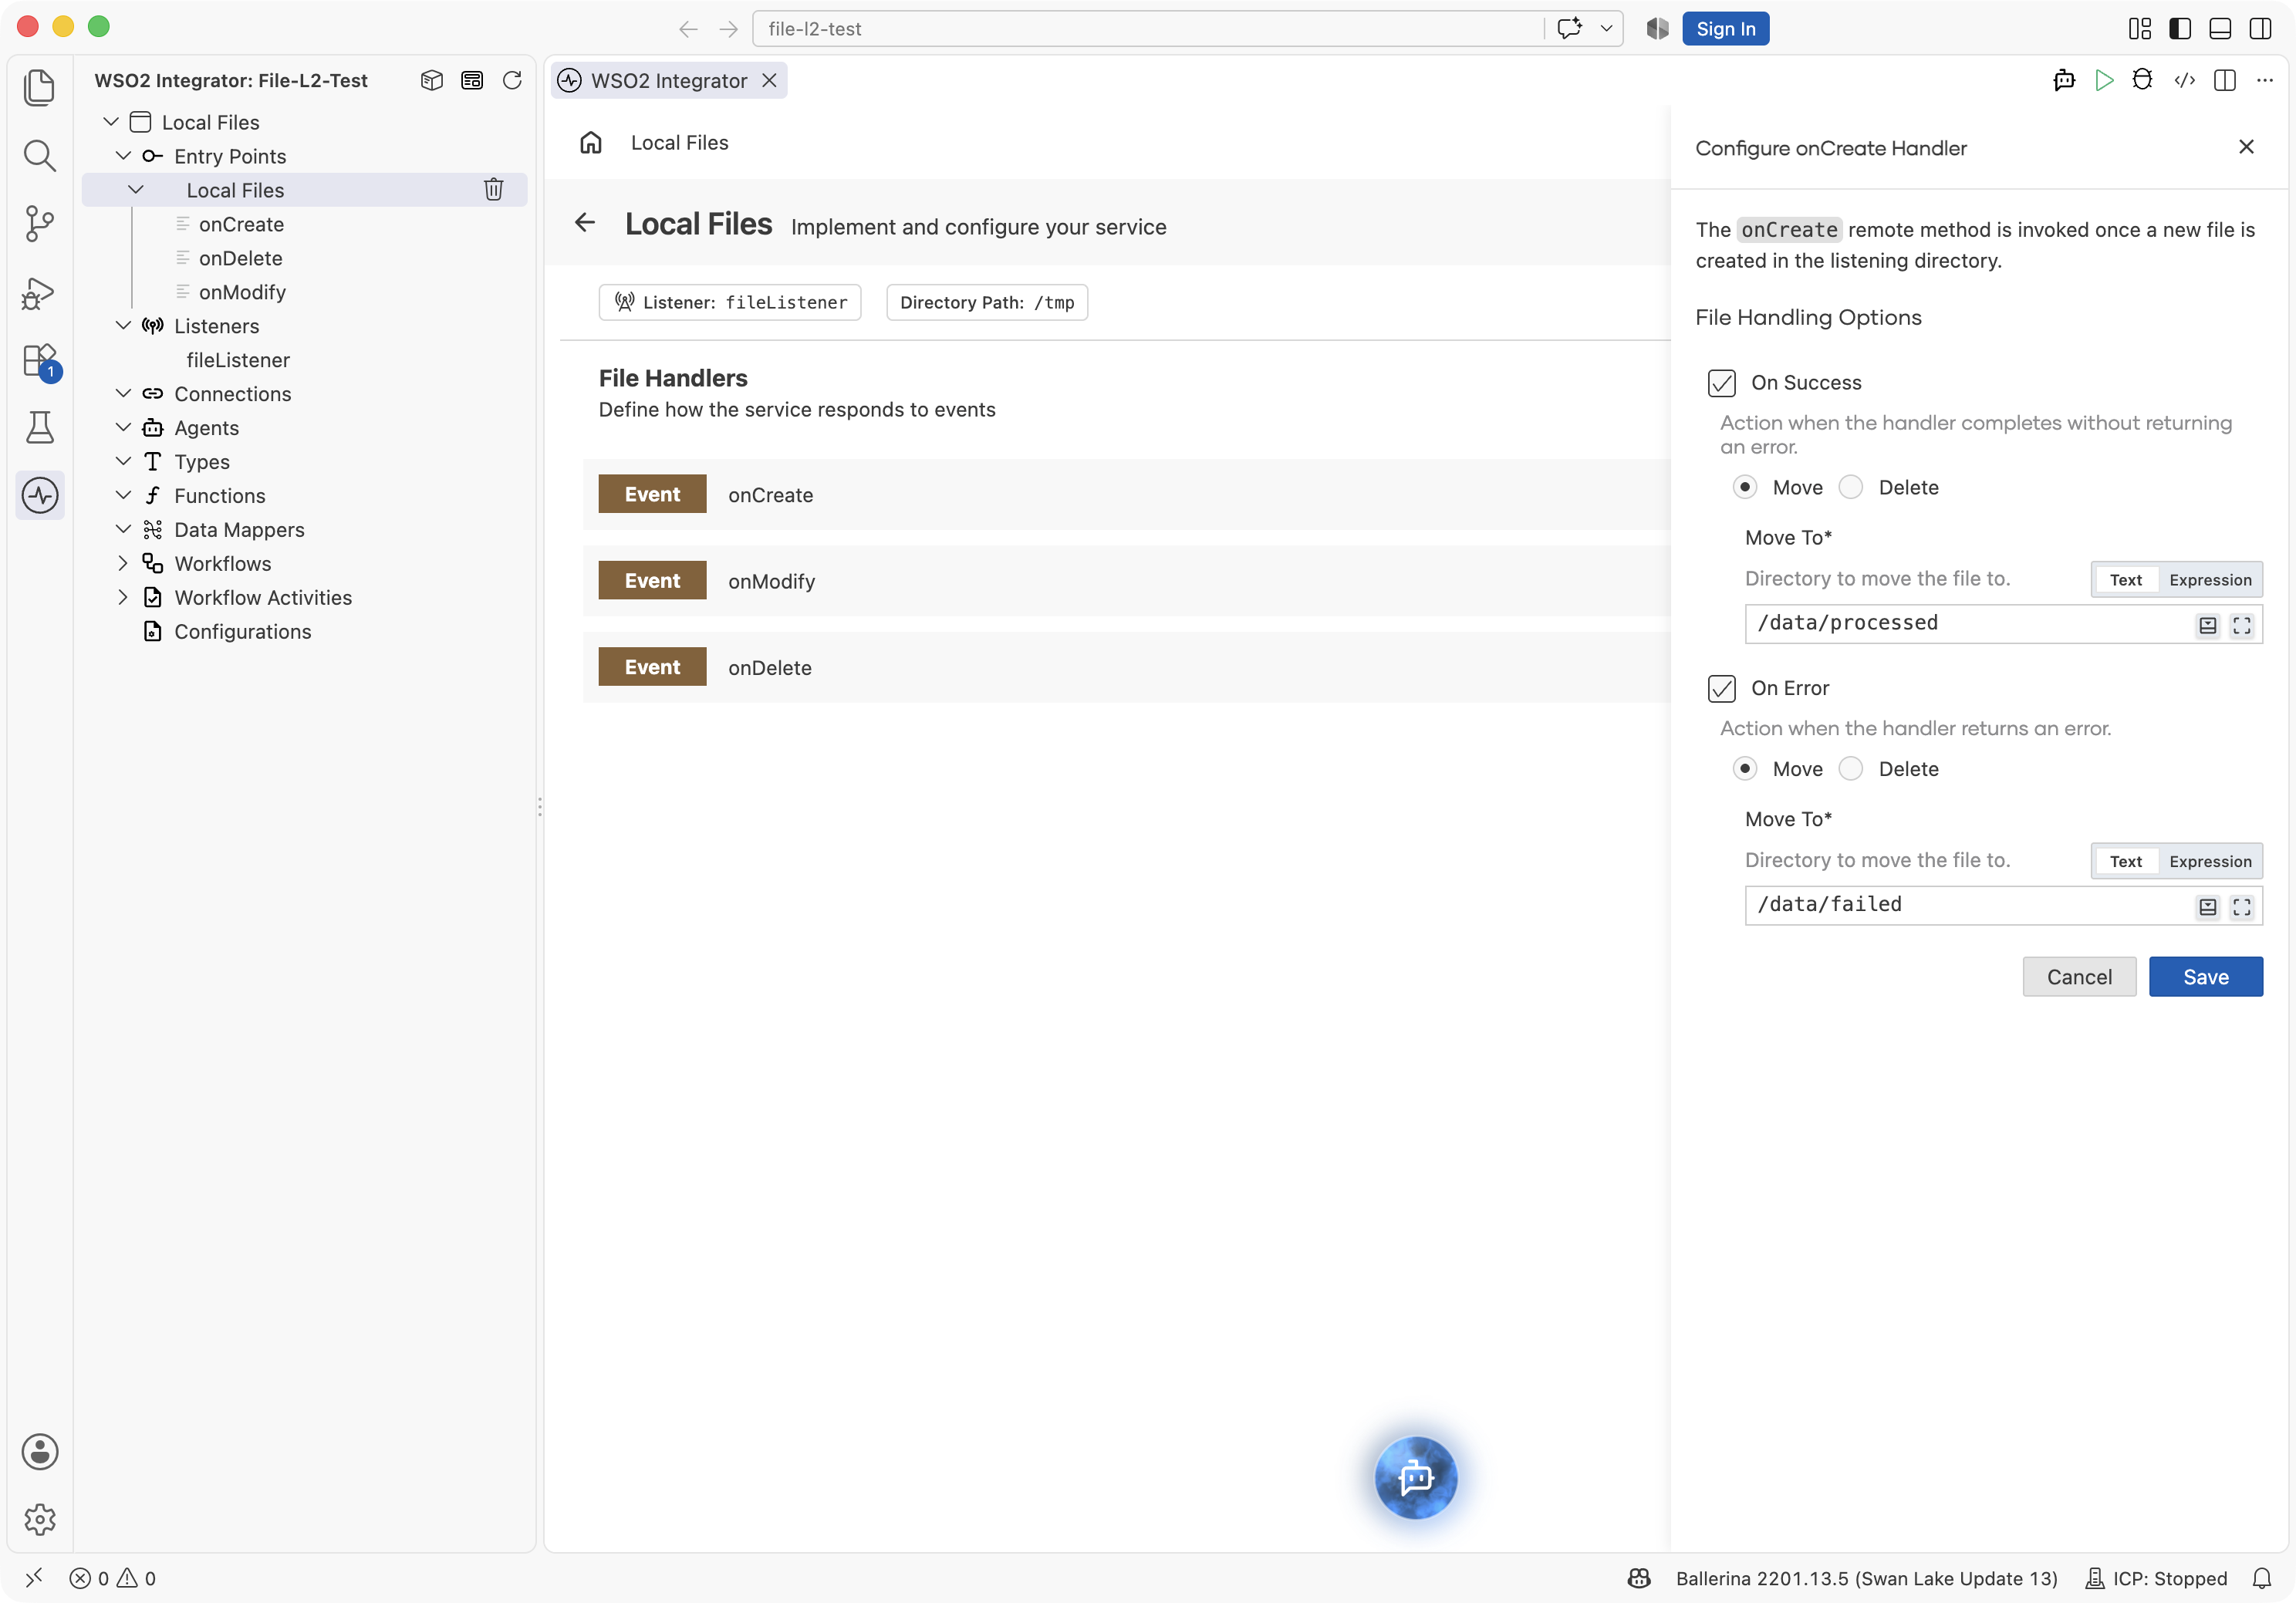Click the refresh icon in project header
This screenshot has width=2296, height=1603.
tap(512, 80)
